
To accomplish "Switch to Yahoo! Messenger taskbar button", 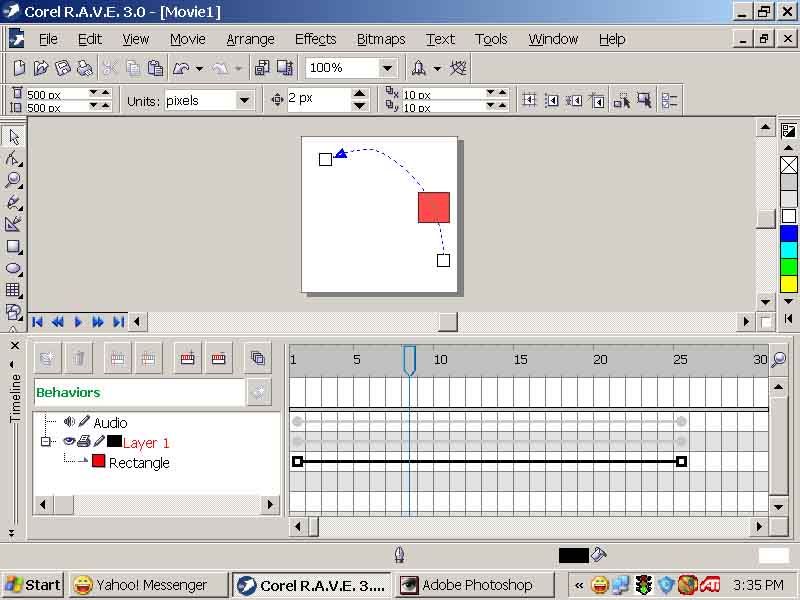I will tap(148, 585).
